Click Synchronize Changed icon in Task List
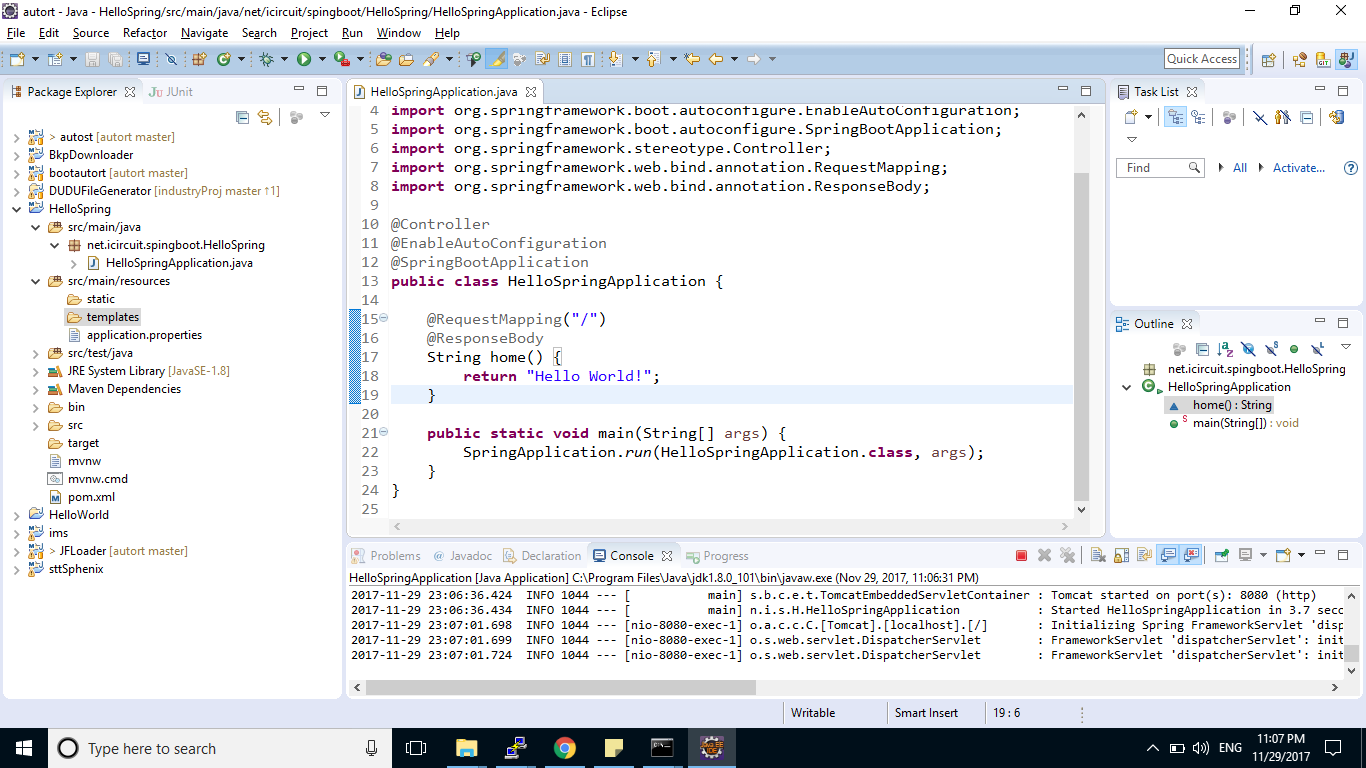 (x=1337, y=117)
